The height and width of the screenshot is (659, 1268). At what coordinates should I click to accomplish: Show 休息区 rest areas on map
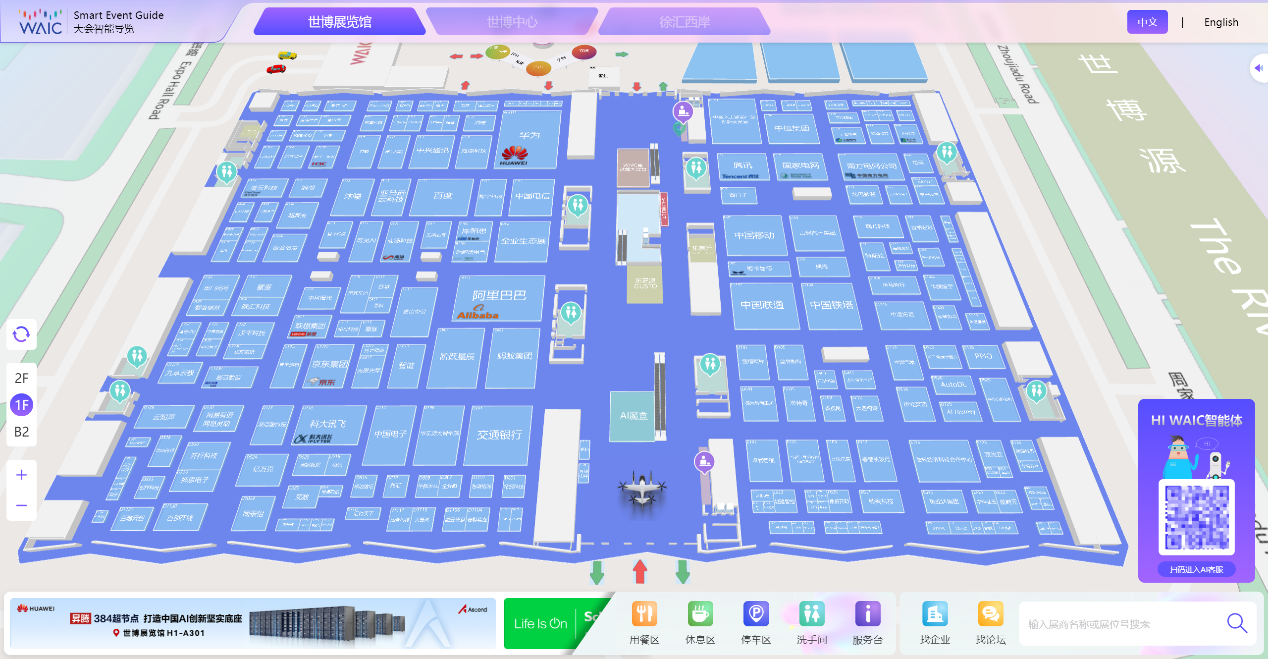pos(700,622)
